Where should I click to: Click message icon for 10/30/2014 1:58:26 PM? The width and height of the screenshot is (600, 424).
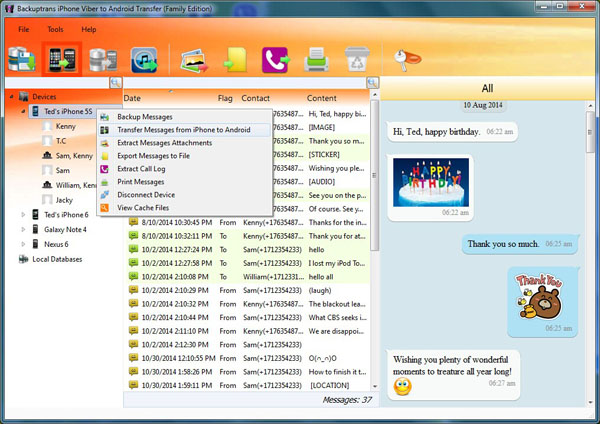133,371
